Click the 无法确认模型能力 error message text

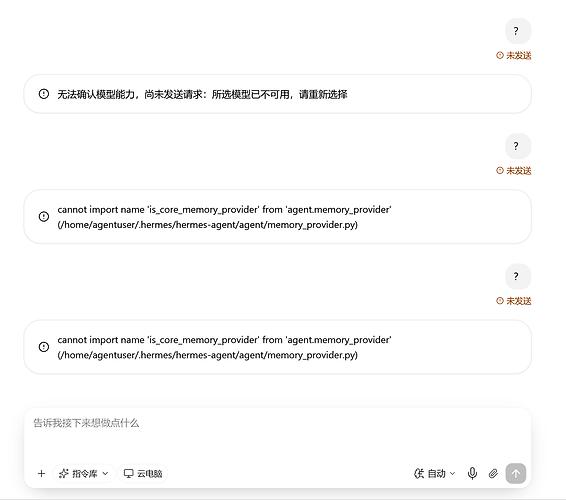[x=202, y=94]
